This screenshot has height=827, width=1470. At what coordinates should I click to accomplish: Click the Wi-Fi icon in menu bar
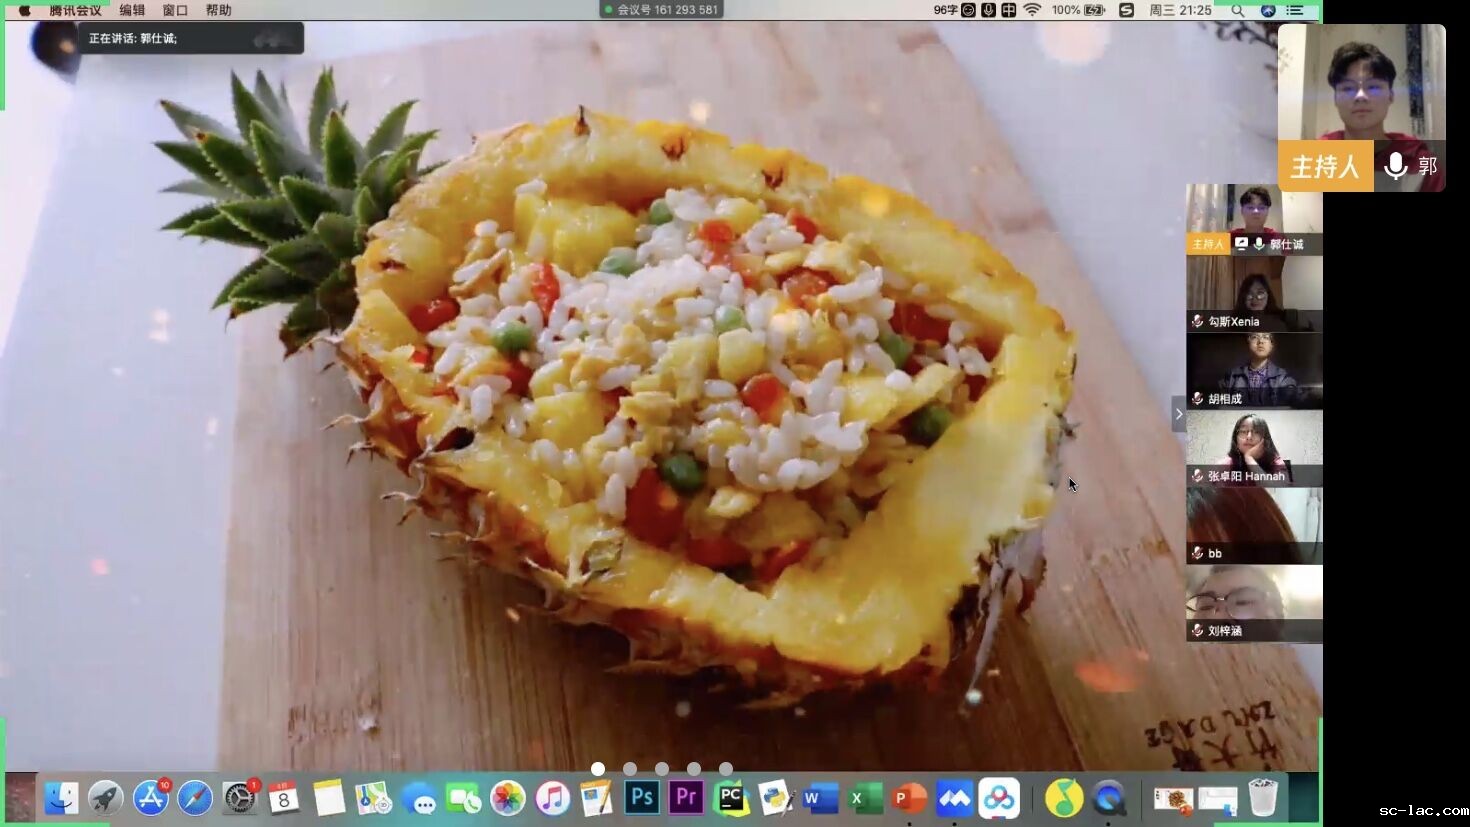pyautogui.click(x=1032, y=10)
